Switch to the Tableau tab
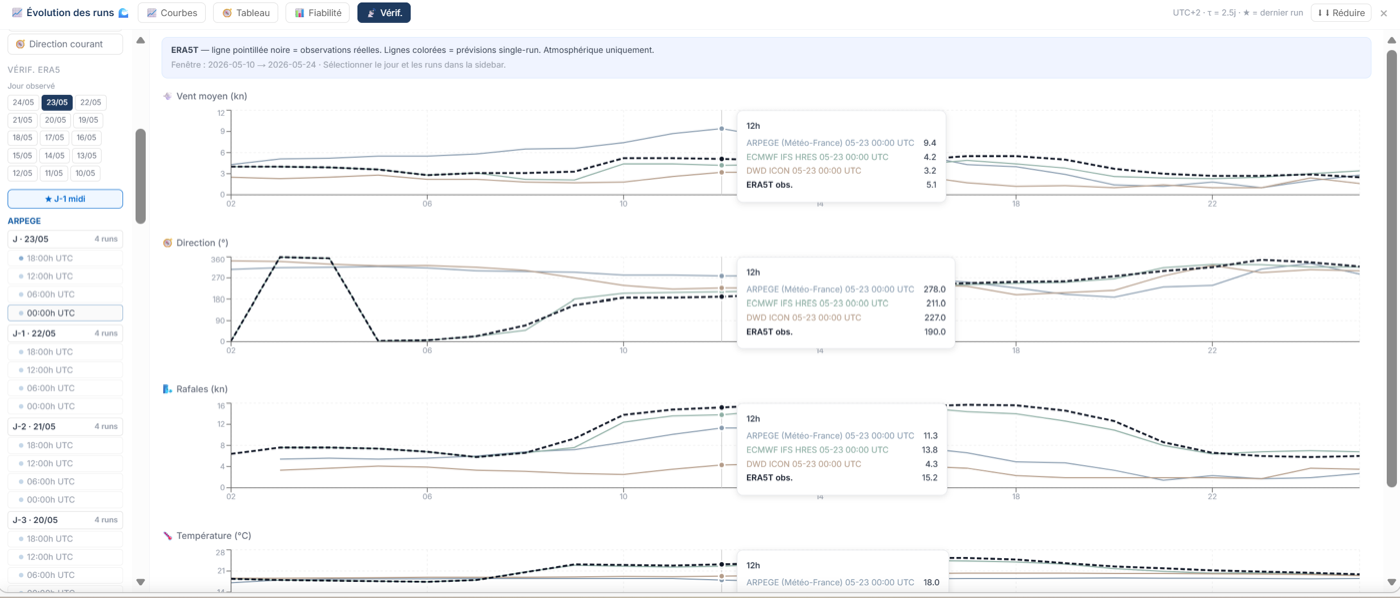 [246, 13]
